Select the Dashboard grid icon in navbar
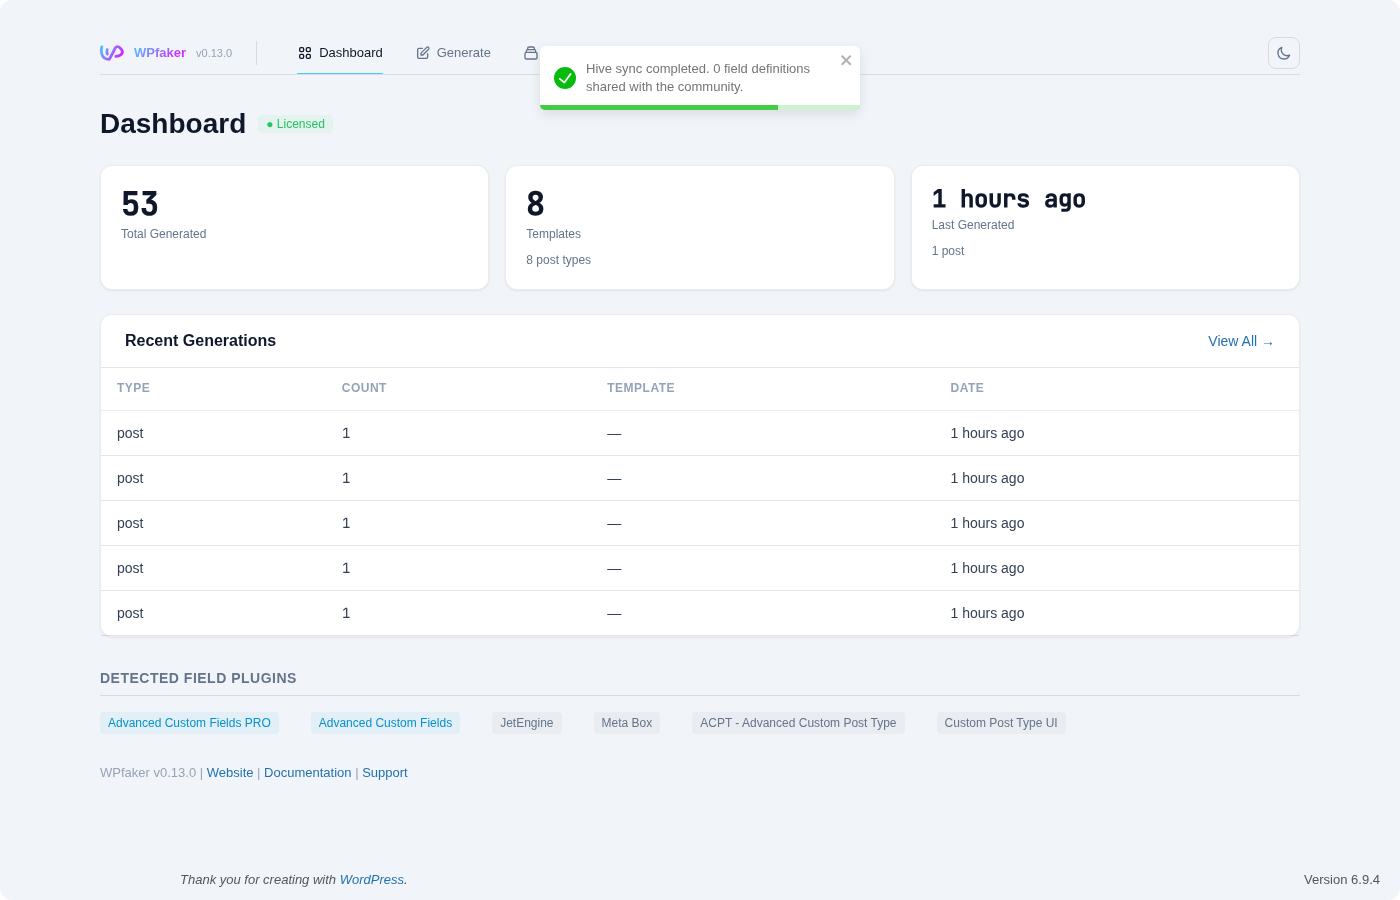The width and height of the screenshot is (1400, 900). pyautogui.click(x=305, y=52)
